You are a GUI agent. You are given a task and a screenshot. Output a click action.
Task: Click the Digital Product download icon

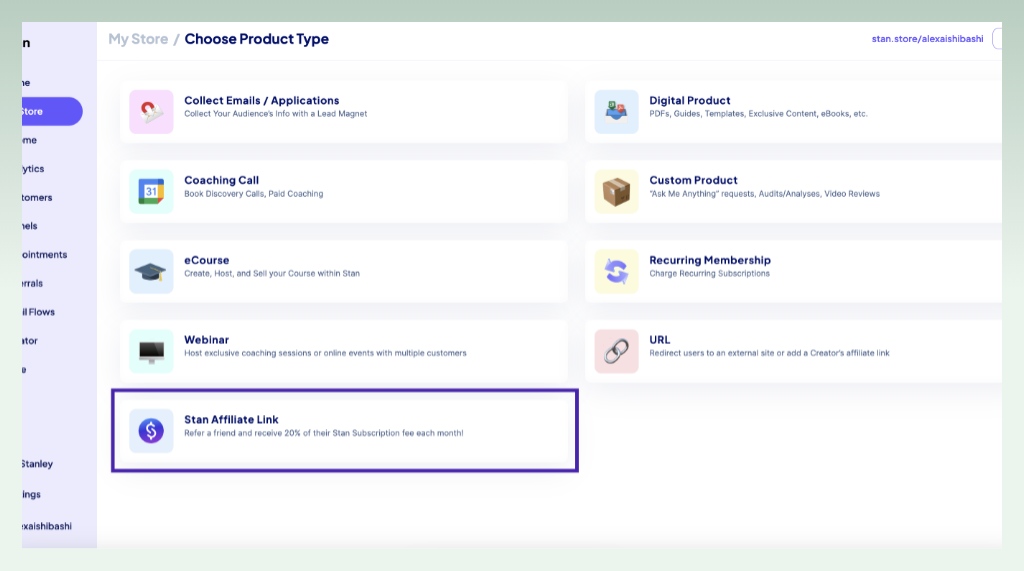tap(616, 112)
